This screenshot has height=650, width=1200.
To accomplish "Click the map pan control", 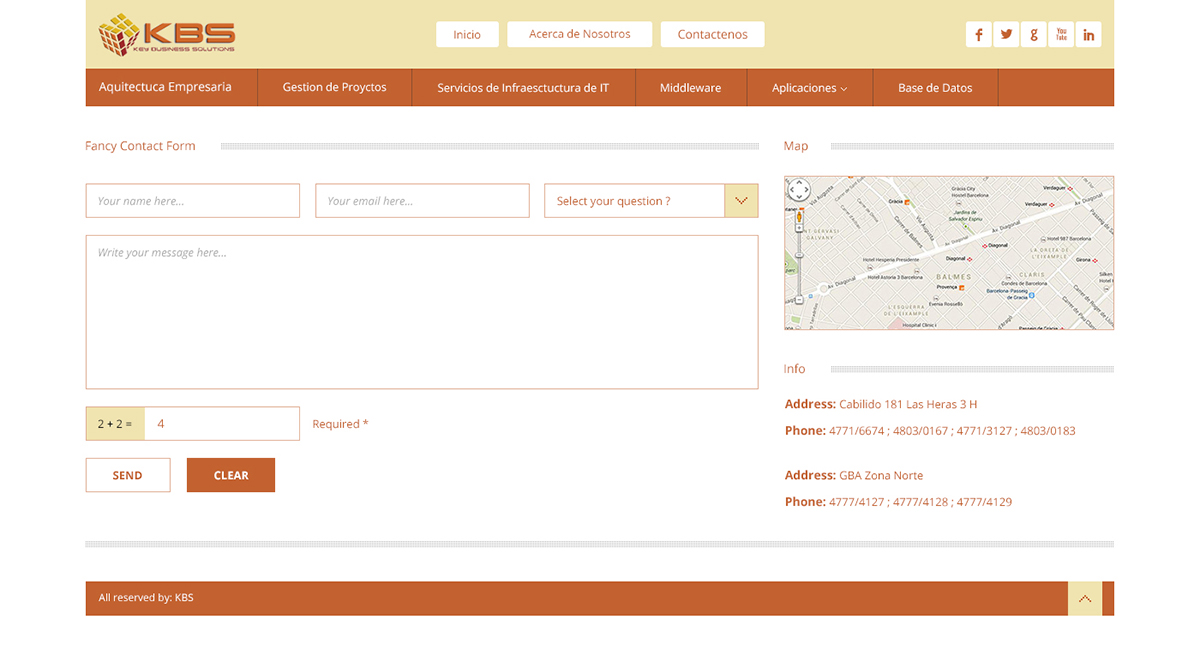I will [798, 190].
